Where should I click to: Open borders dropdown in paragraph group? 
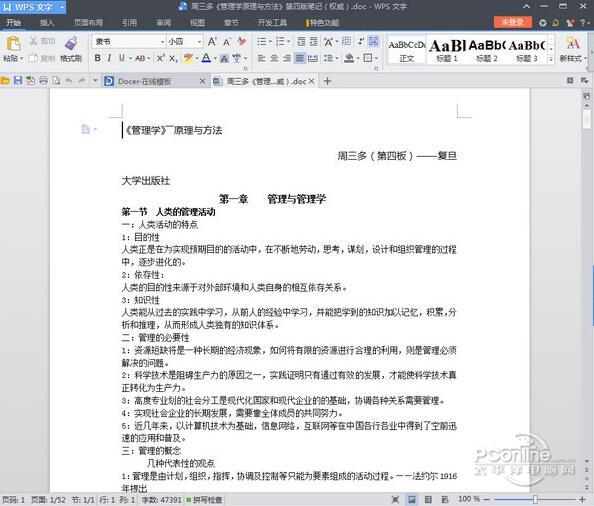376,58
